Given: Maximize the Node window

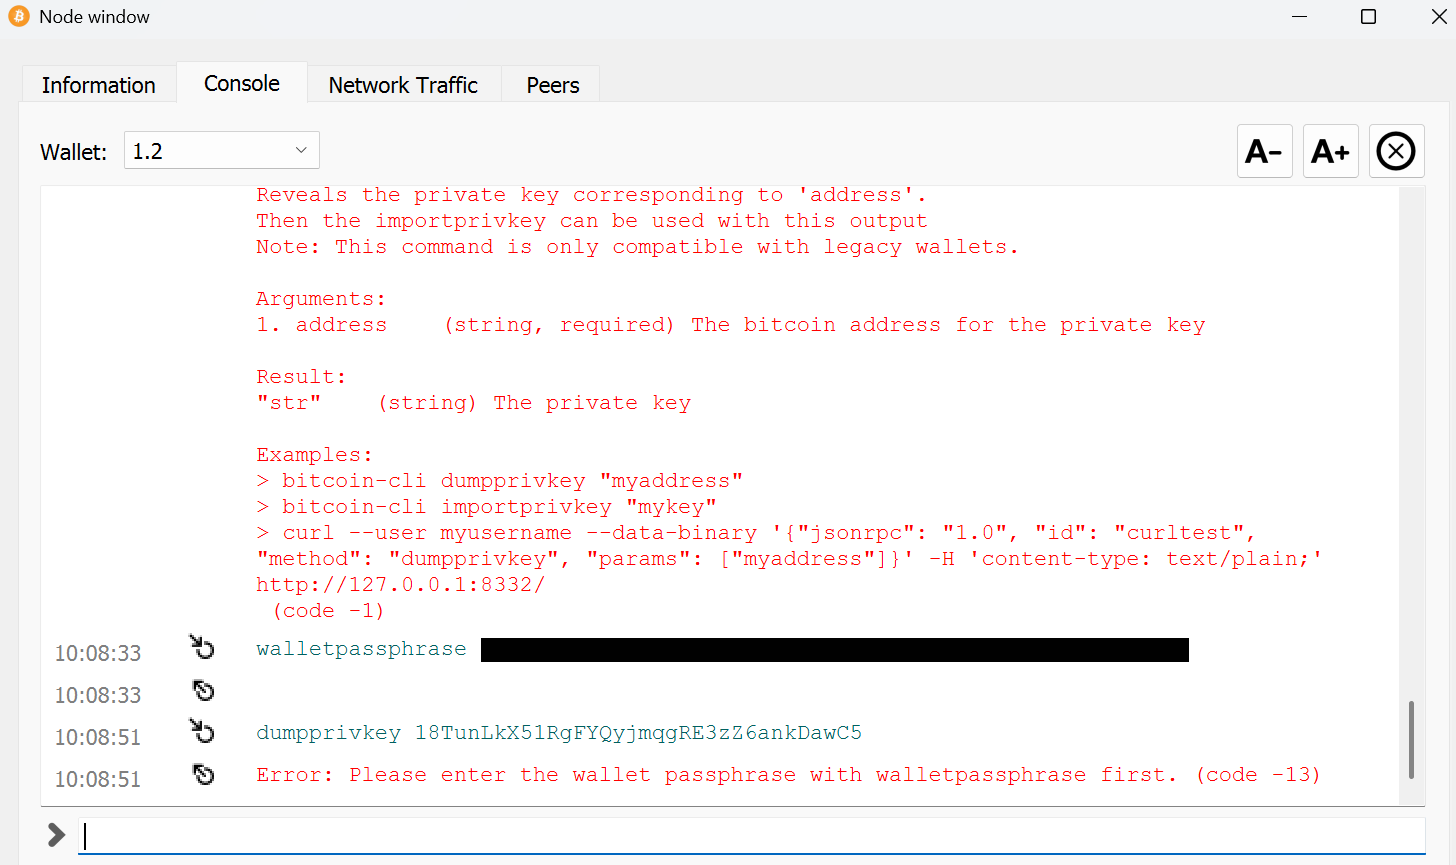Looking at the screenshot, I should (x=1368, y=17).
